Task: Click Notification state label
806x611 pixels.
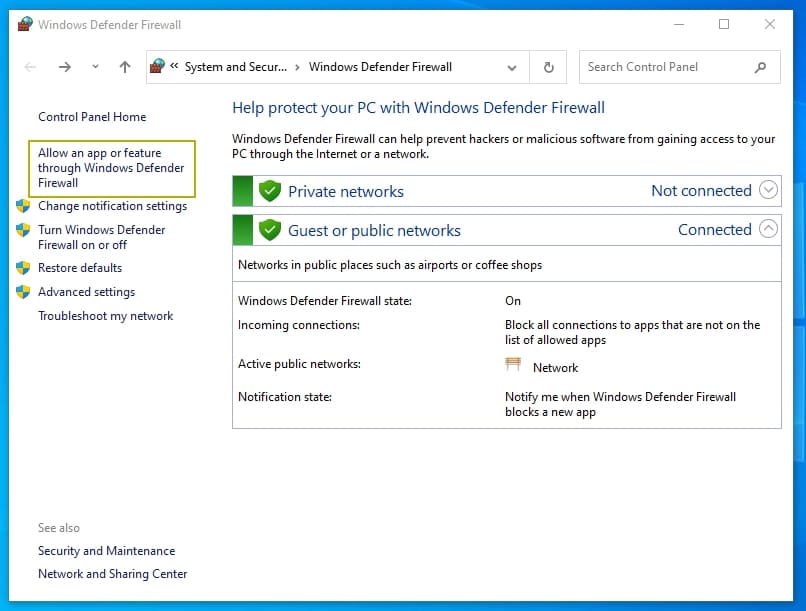Action: click(285, 397)
